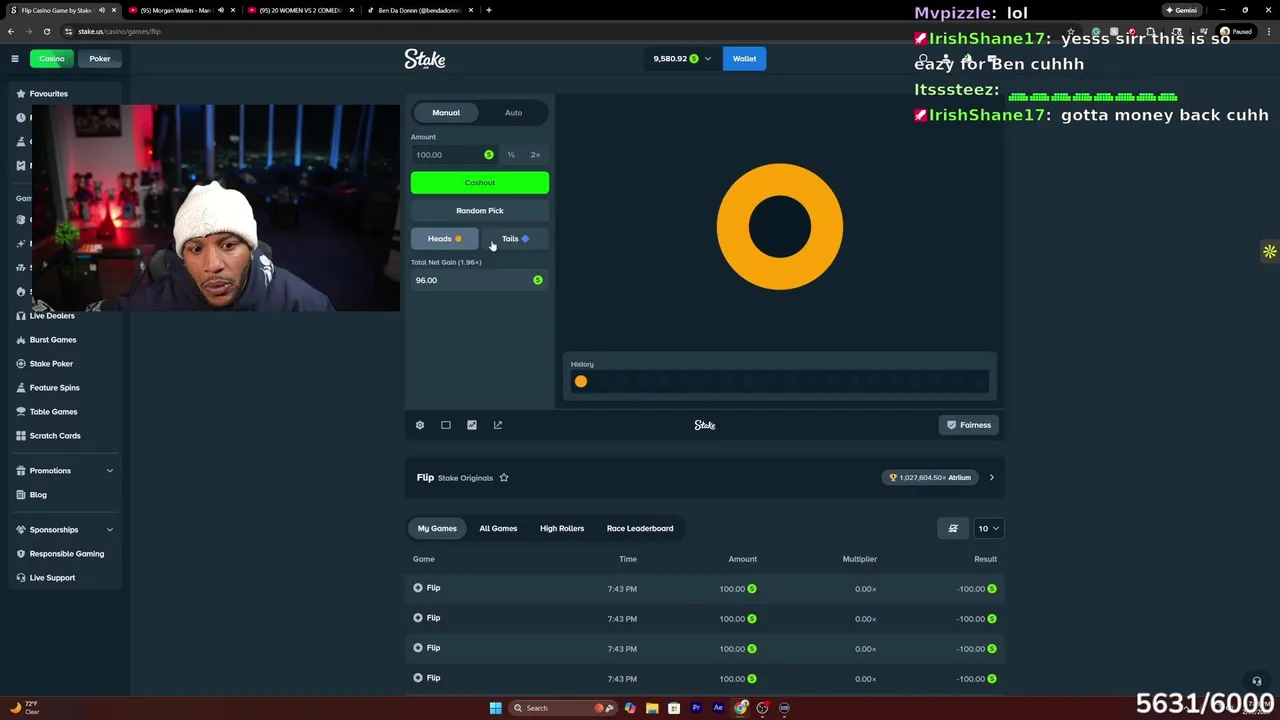The height and width of the screenshot is (720, 1280).
Task: Add Flip to favourites with the star icon
Action: point(504,478)
